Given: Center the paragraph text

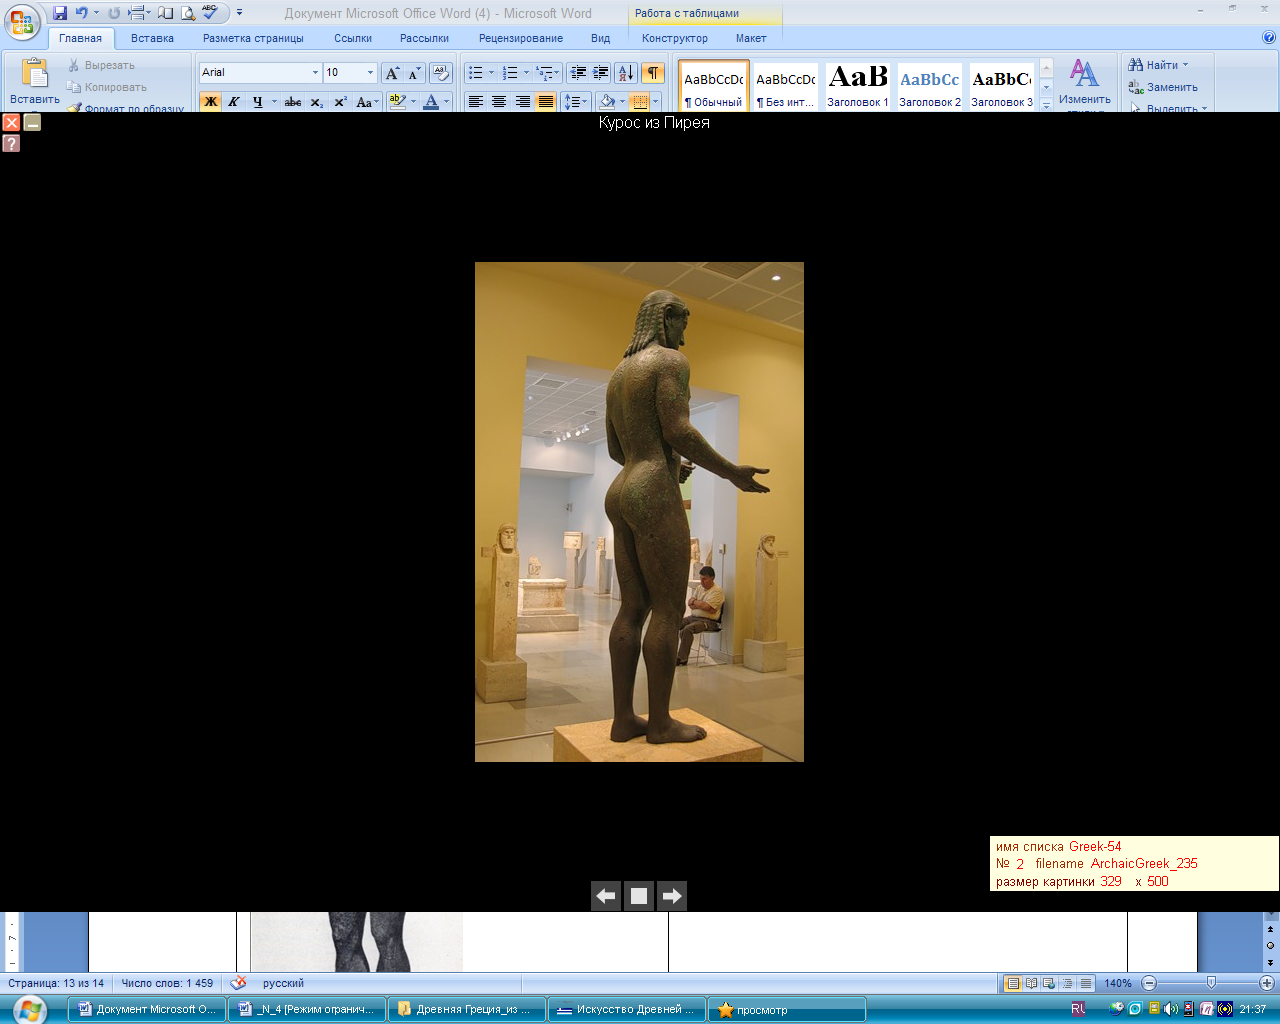Looking at the screenshot, I should [x=499, y=102].
